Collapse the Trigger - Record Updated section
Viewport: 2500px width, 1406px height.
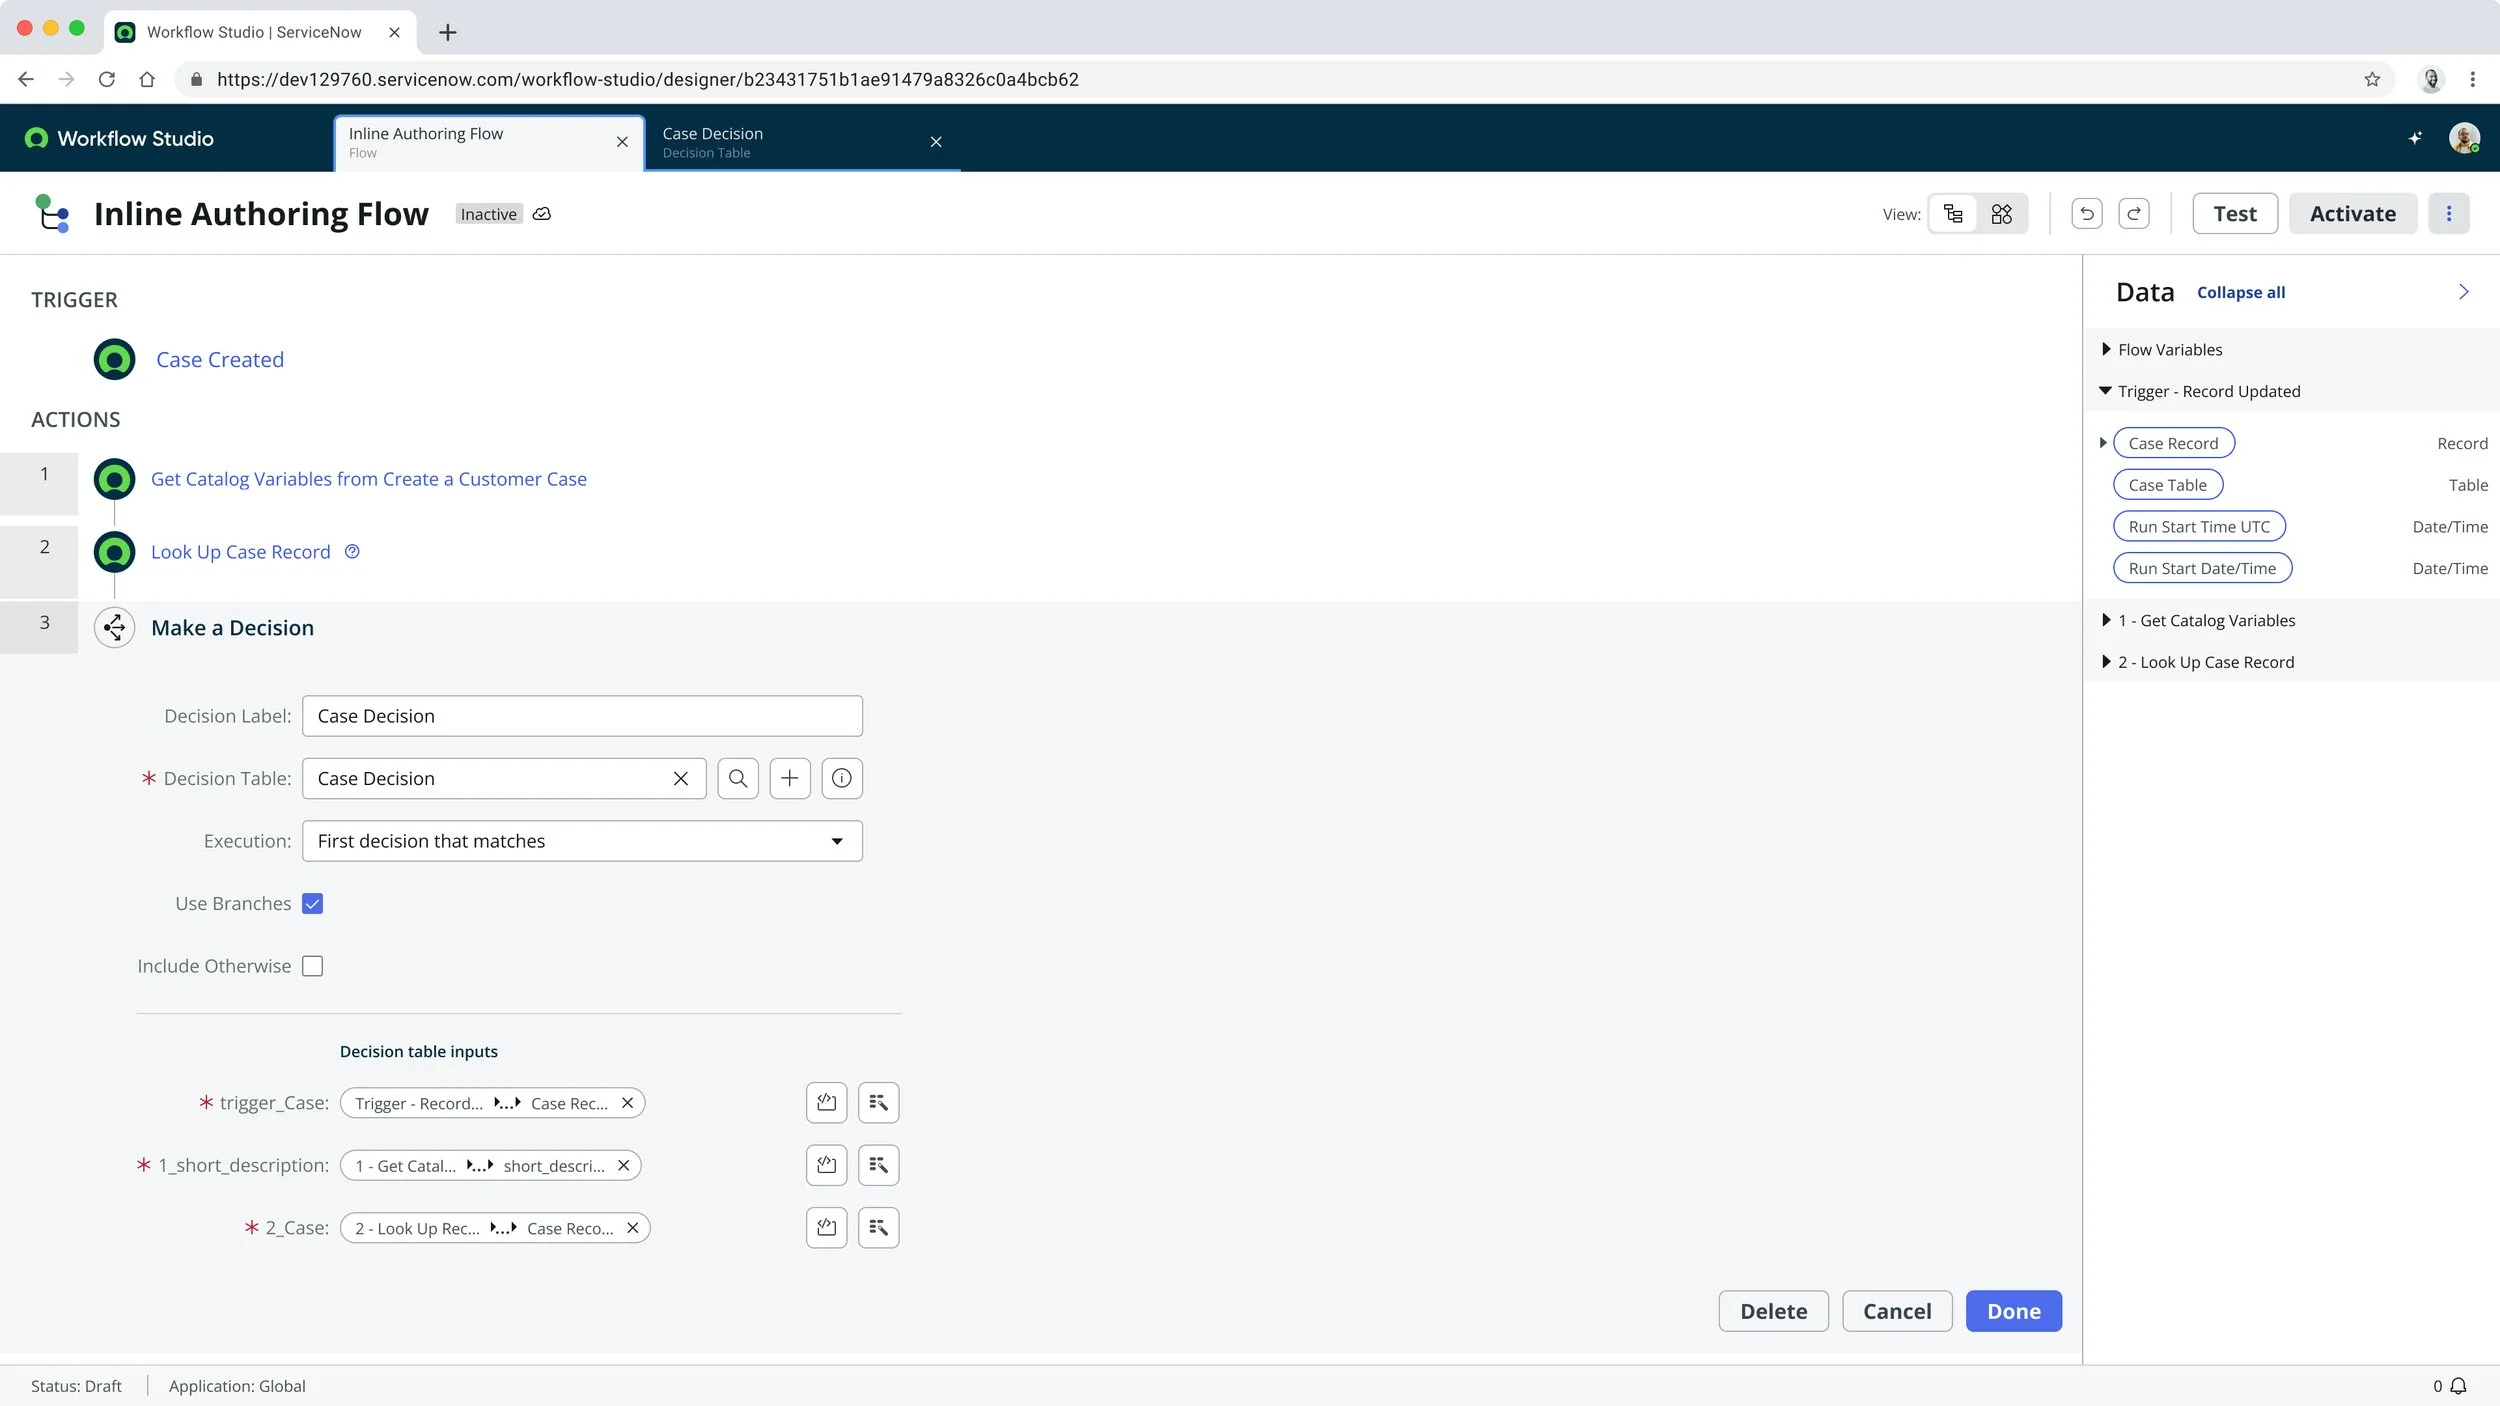(2105, 391)
